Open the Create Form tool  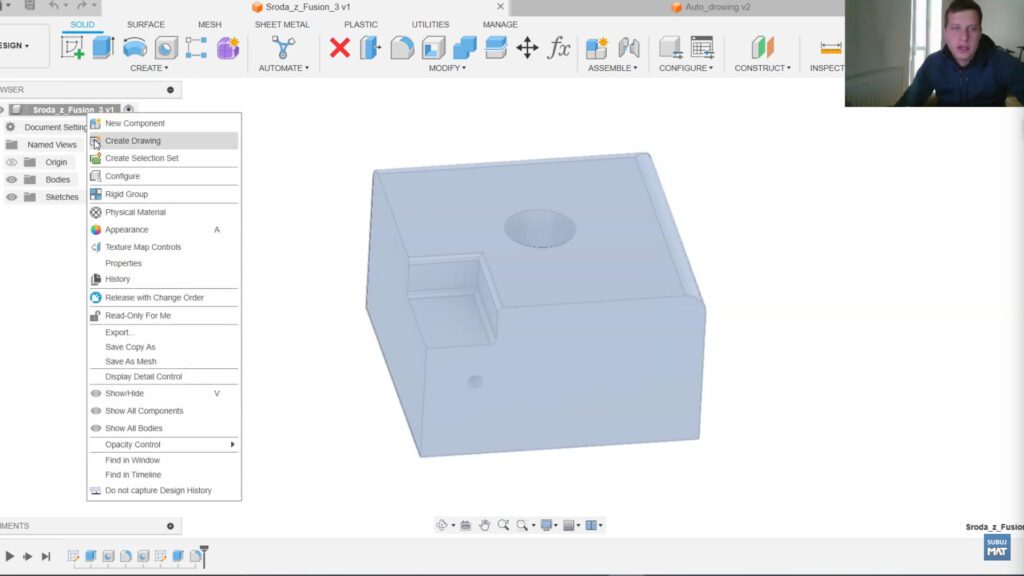point(135,47)
